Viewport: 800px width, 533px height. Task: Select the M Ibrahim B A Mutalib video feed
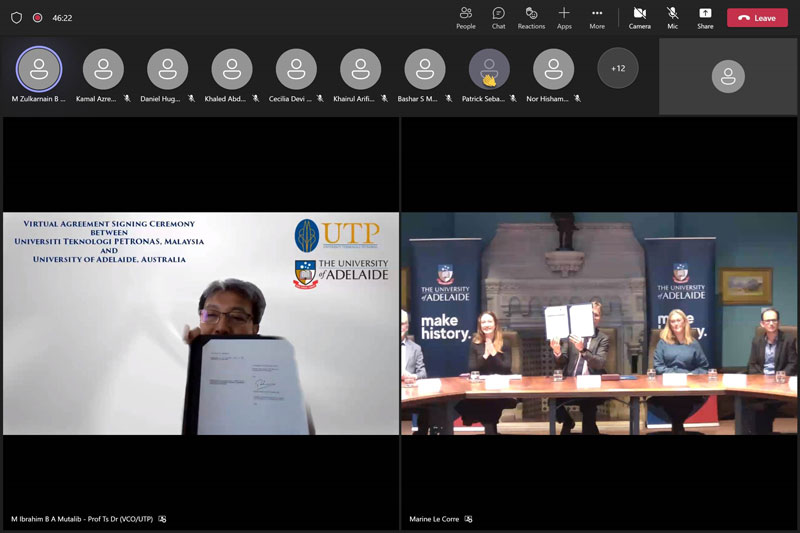201,323
